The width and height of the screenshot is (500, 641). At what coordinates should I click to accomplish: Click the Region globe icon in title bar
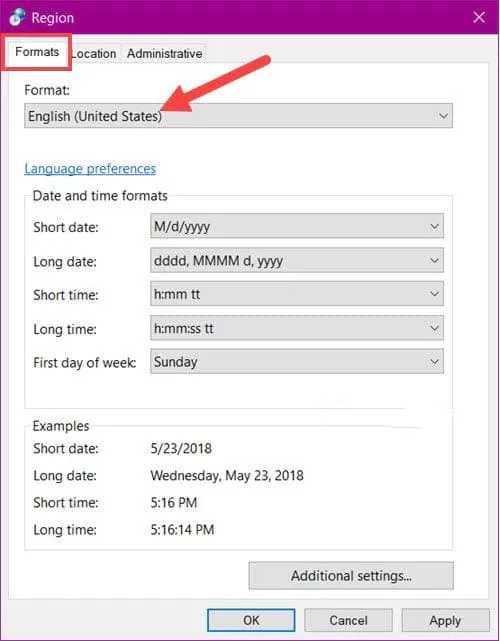[18, 17]
